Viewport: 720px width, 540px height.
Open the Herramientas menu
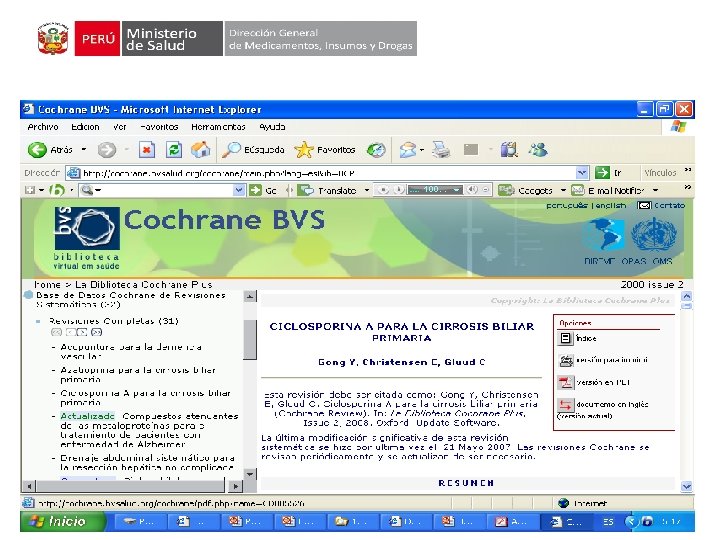click(x=218, y=127)
